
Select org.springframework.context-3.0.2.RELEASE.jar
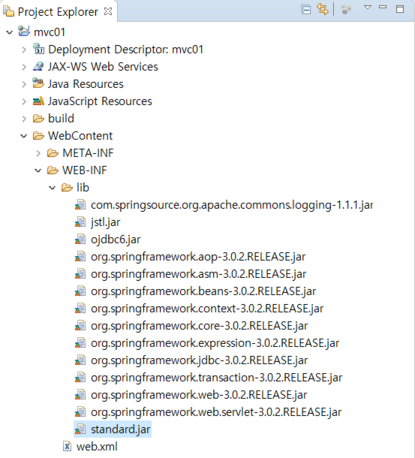pyautogui.click(x=207, y=309)
